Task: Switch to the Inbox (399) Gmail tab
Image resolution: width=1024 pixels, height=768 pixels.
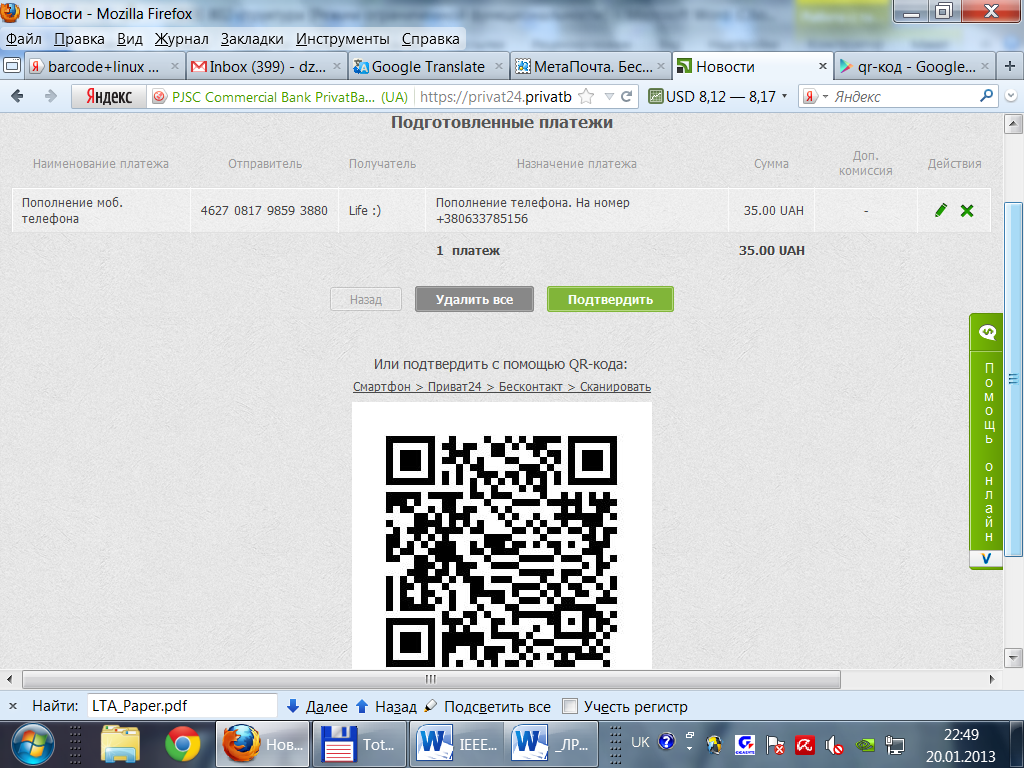Action: click(x=267, y=66)
